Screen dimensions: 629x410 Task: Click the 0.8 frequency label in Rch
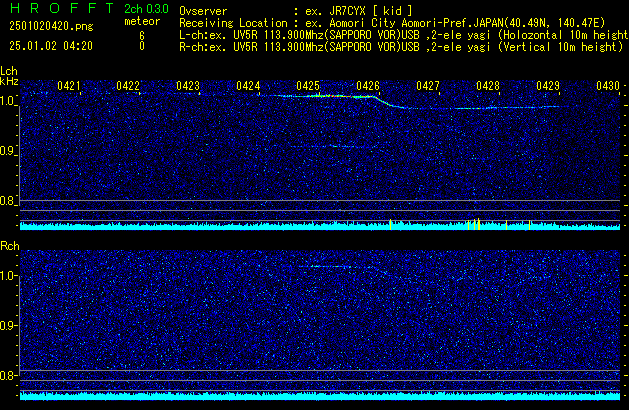[x=8, y=375]
